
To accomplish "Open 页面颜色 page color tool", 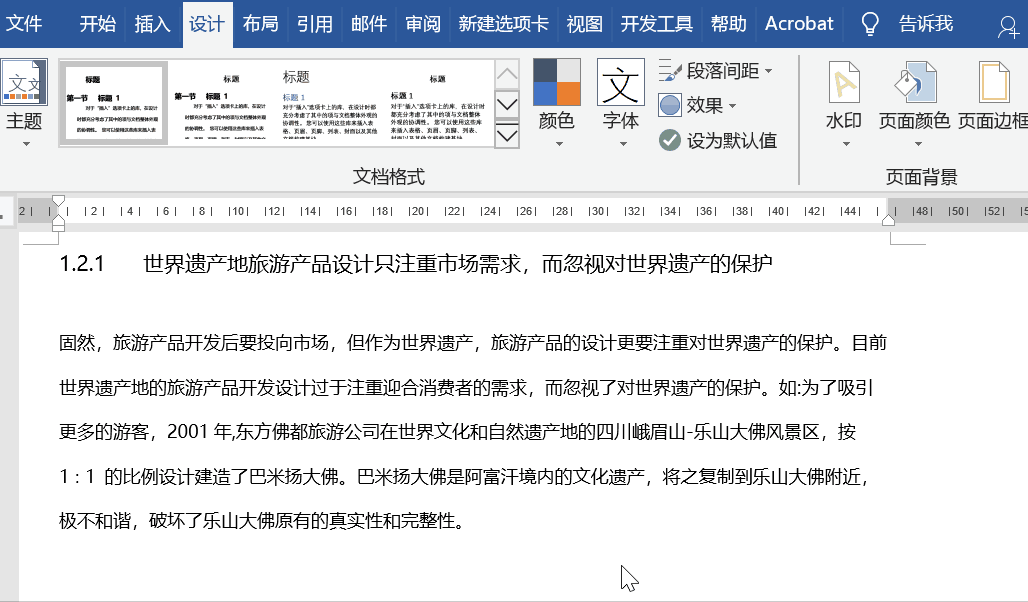I will (x=914, y=84).
